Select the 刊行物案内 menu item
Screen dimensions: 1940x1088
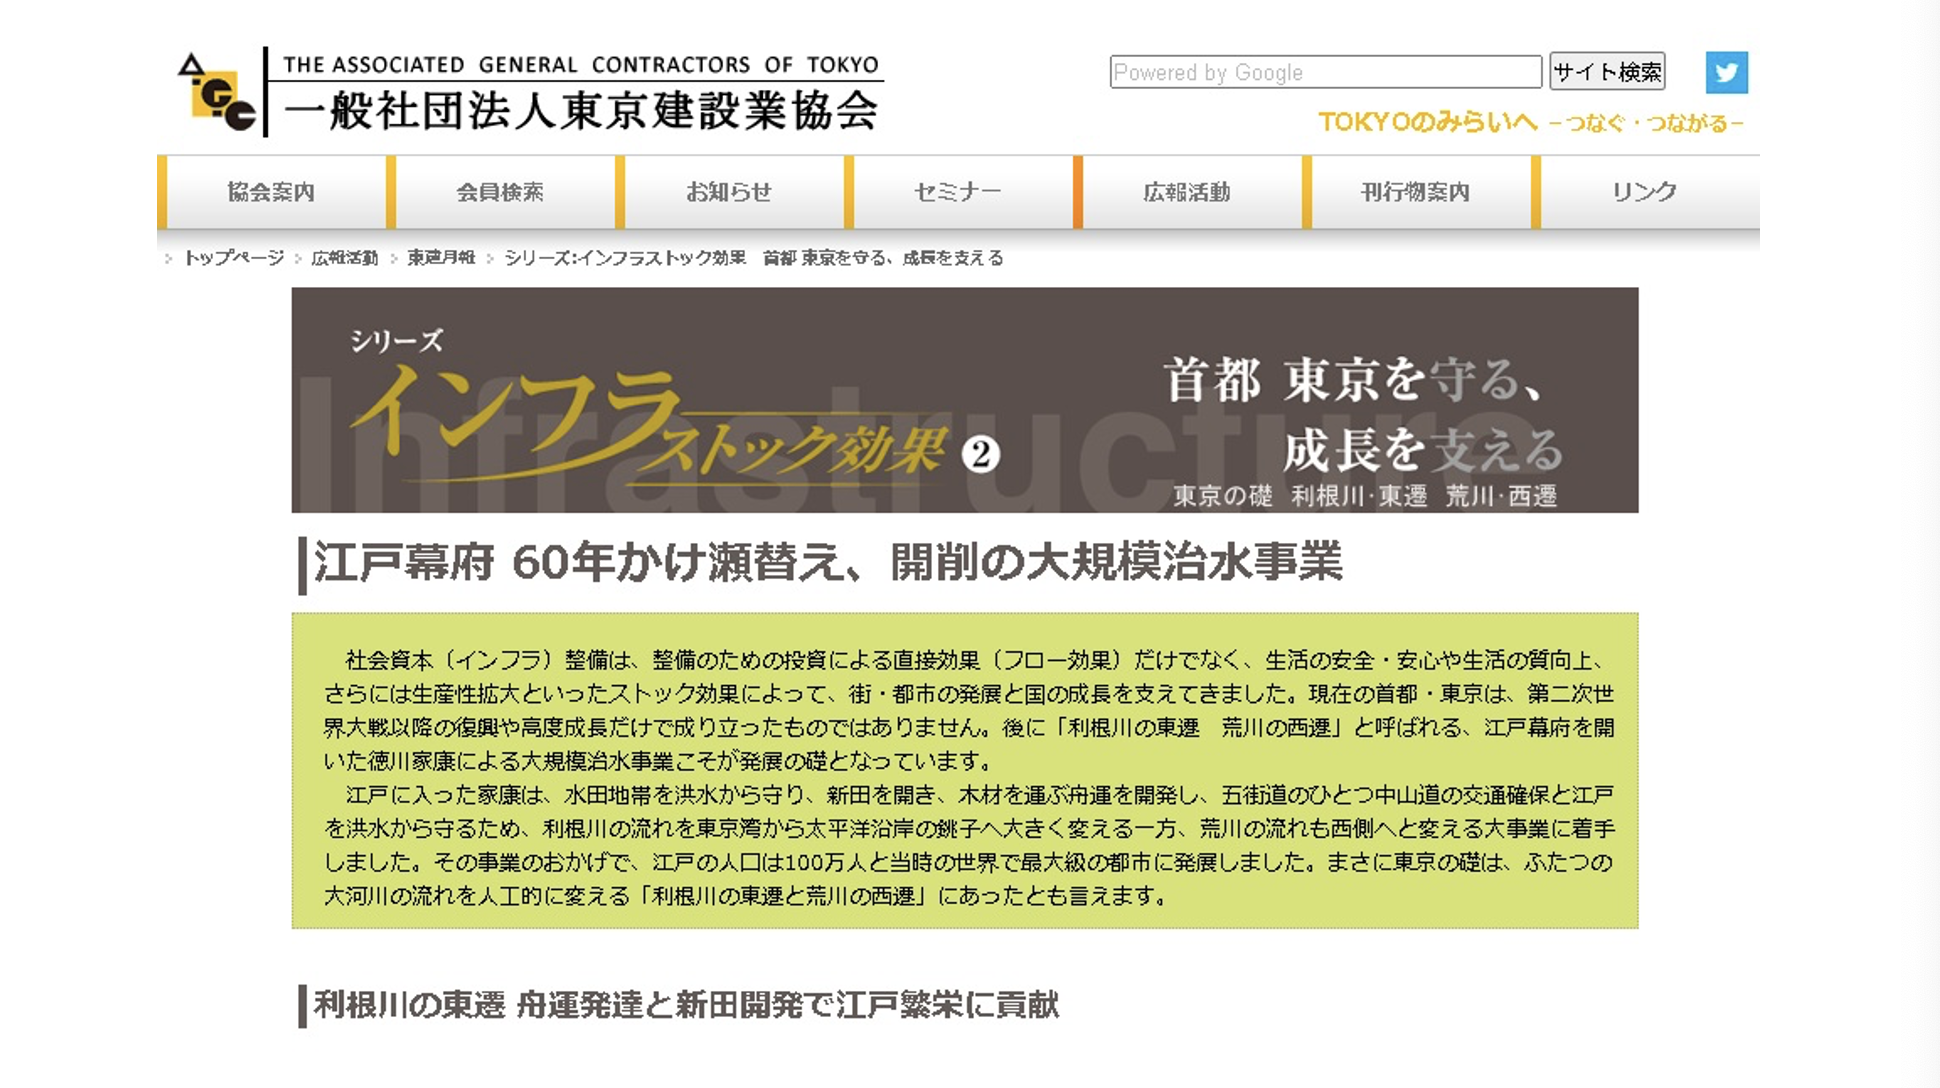tap(1416, 192)
